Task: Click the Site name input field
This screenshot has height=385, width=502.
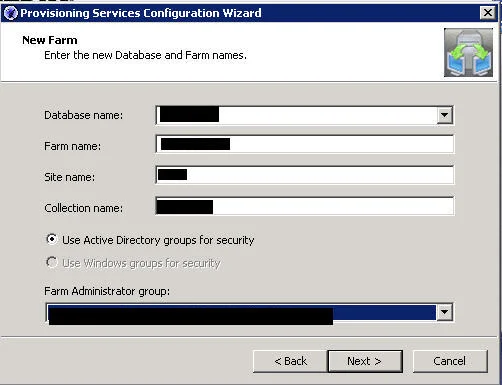Action: tap(304, 175)
